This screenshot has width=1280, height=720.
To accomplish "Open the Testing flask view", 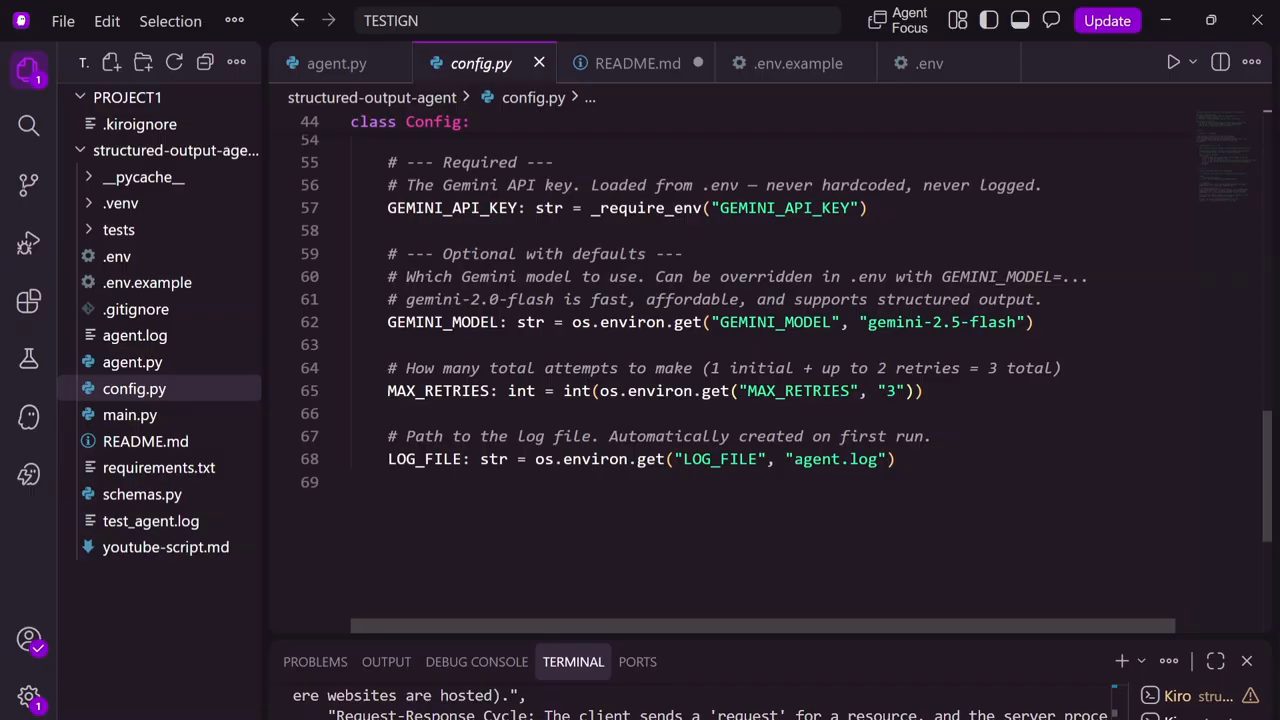I will point(28,359).
